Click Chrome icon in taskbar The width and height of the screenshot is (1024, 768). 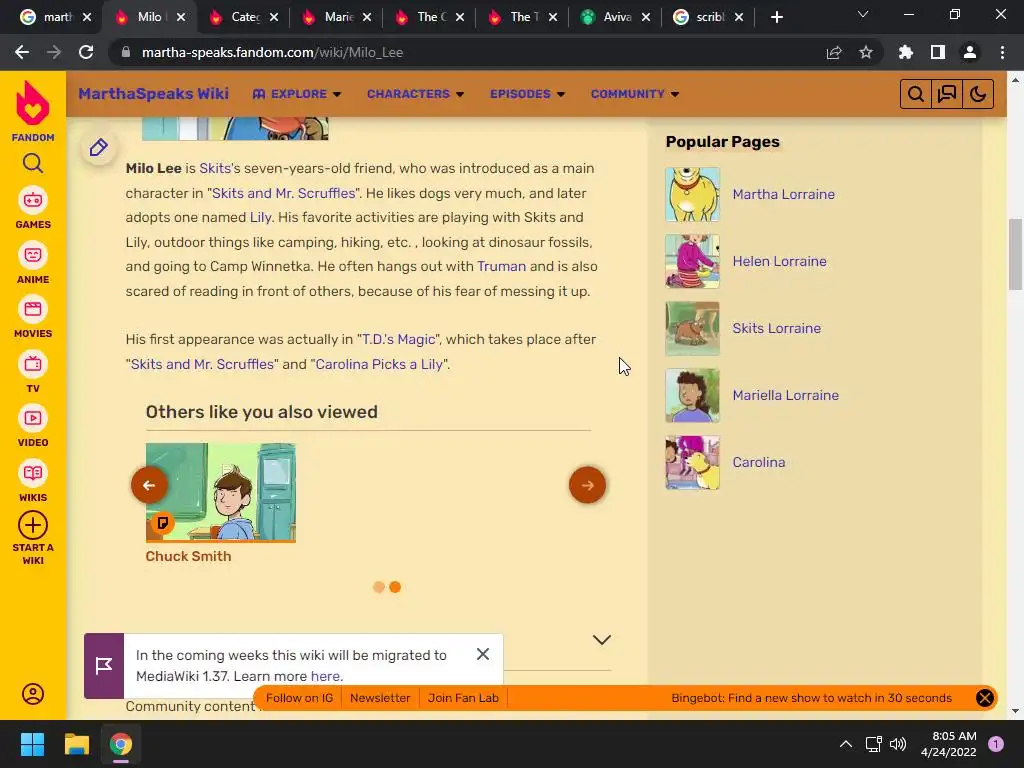click(121, 744)
